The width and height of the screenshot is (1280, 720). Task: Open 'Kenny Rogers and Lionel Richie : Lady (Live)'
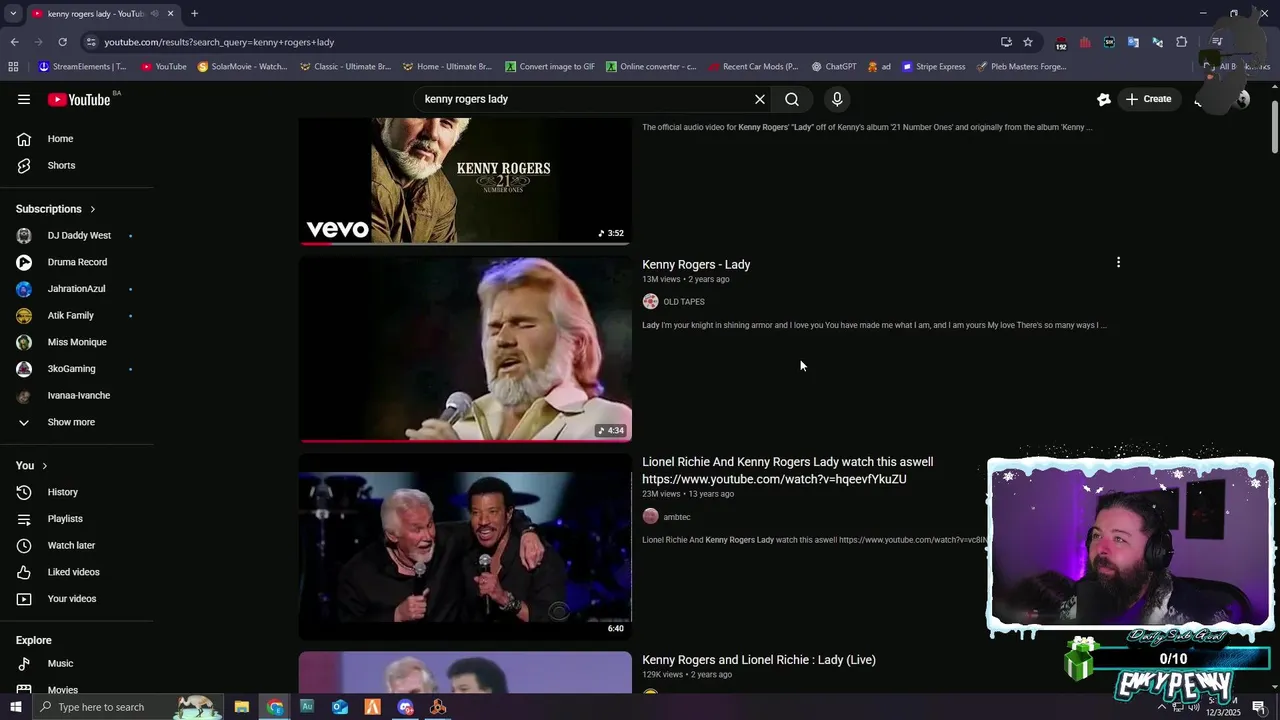click(x=759, y=660)
